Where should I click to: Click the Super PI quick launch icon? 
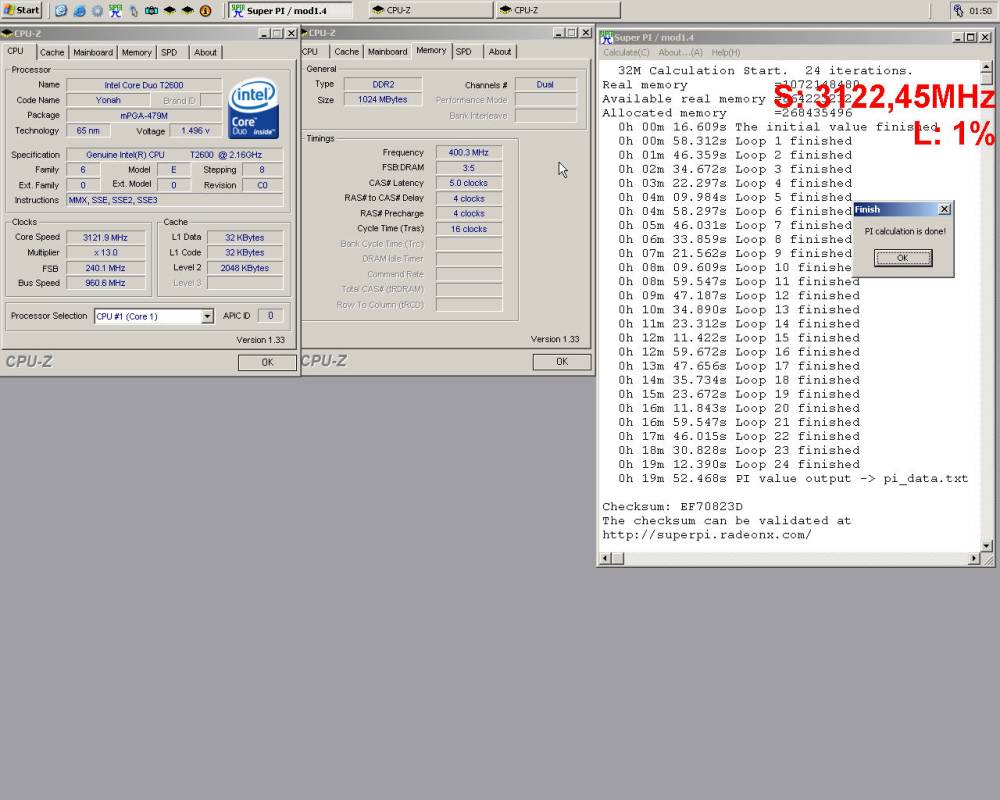[x=115, y=11]
